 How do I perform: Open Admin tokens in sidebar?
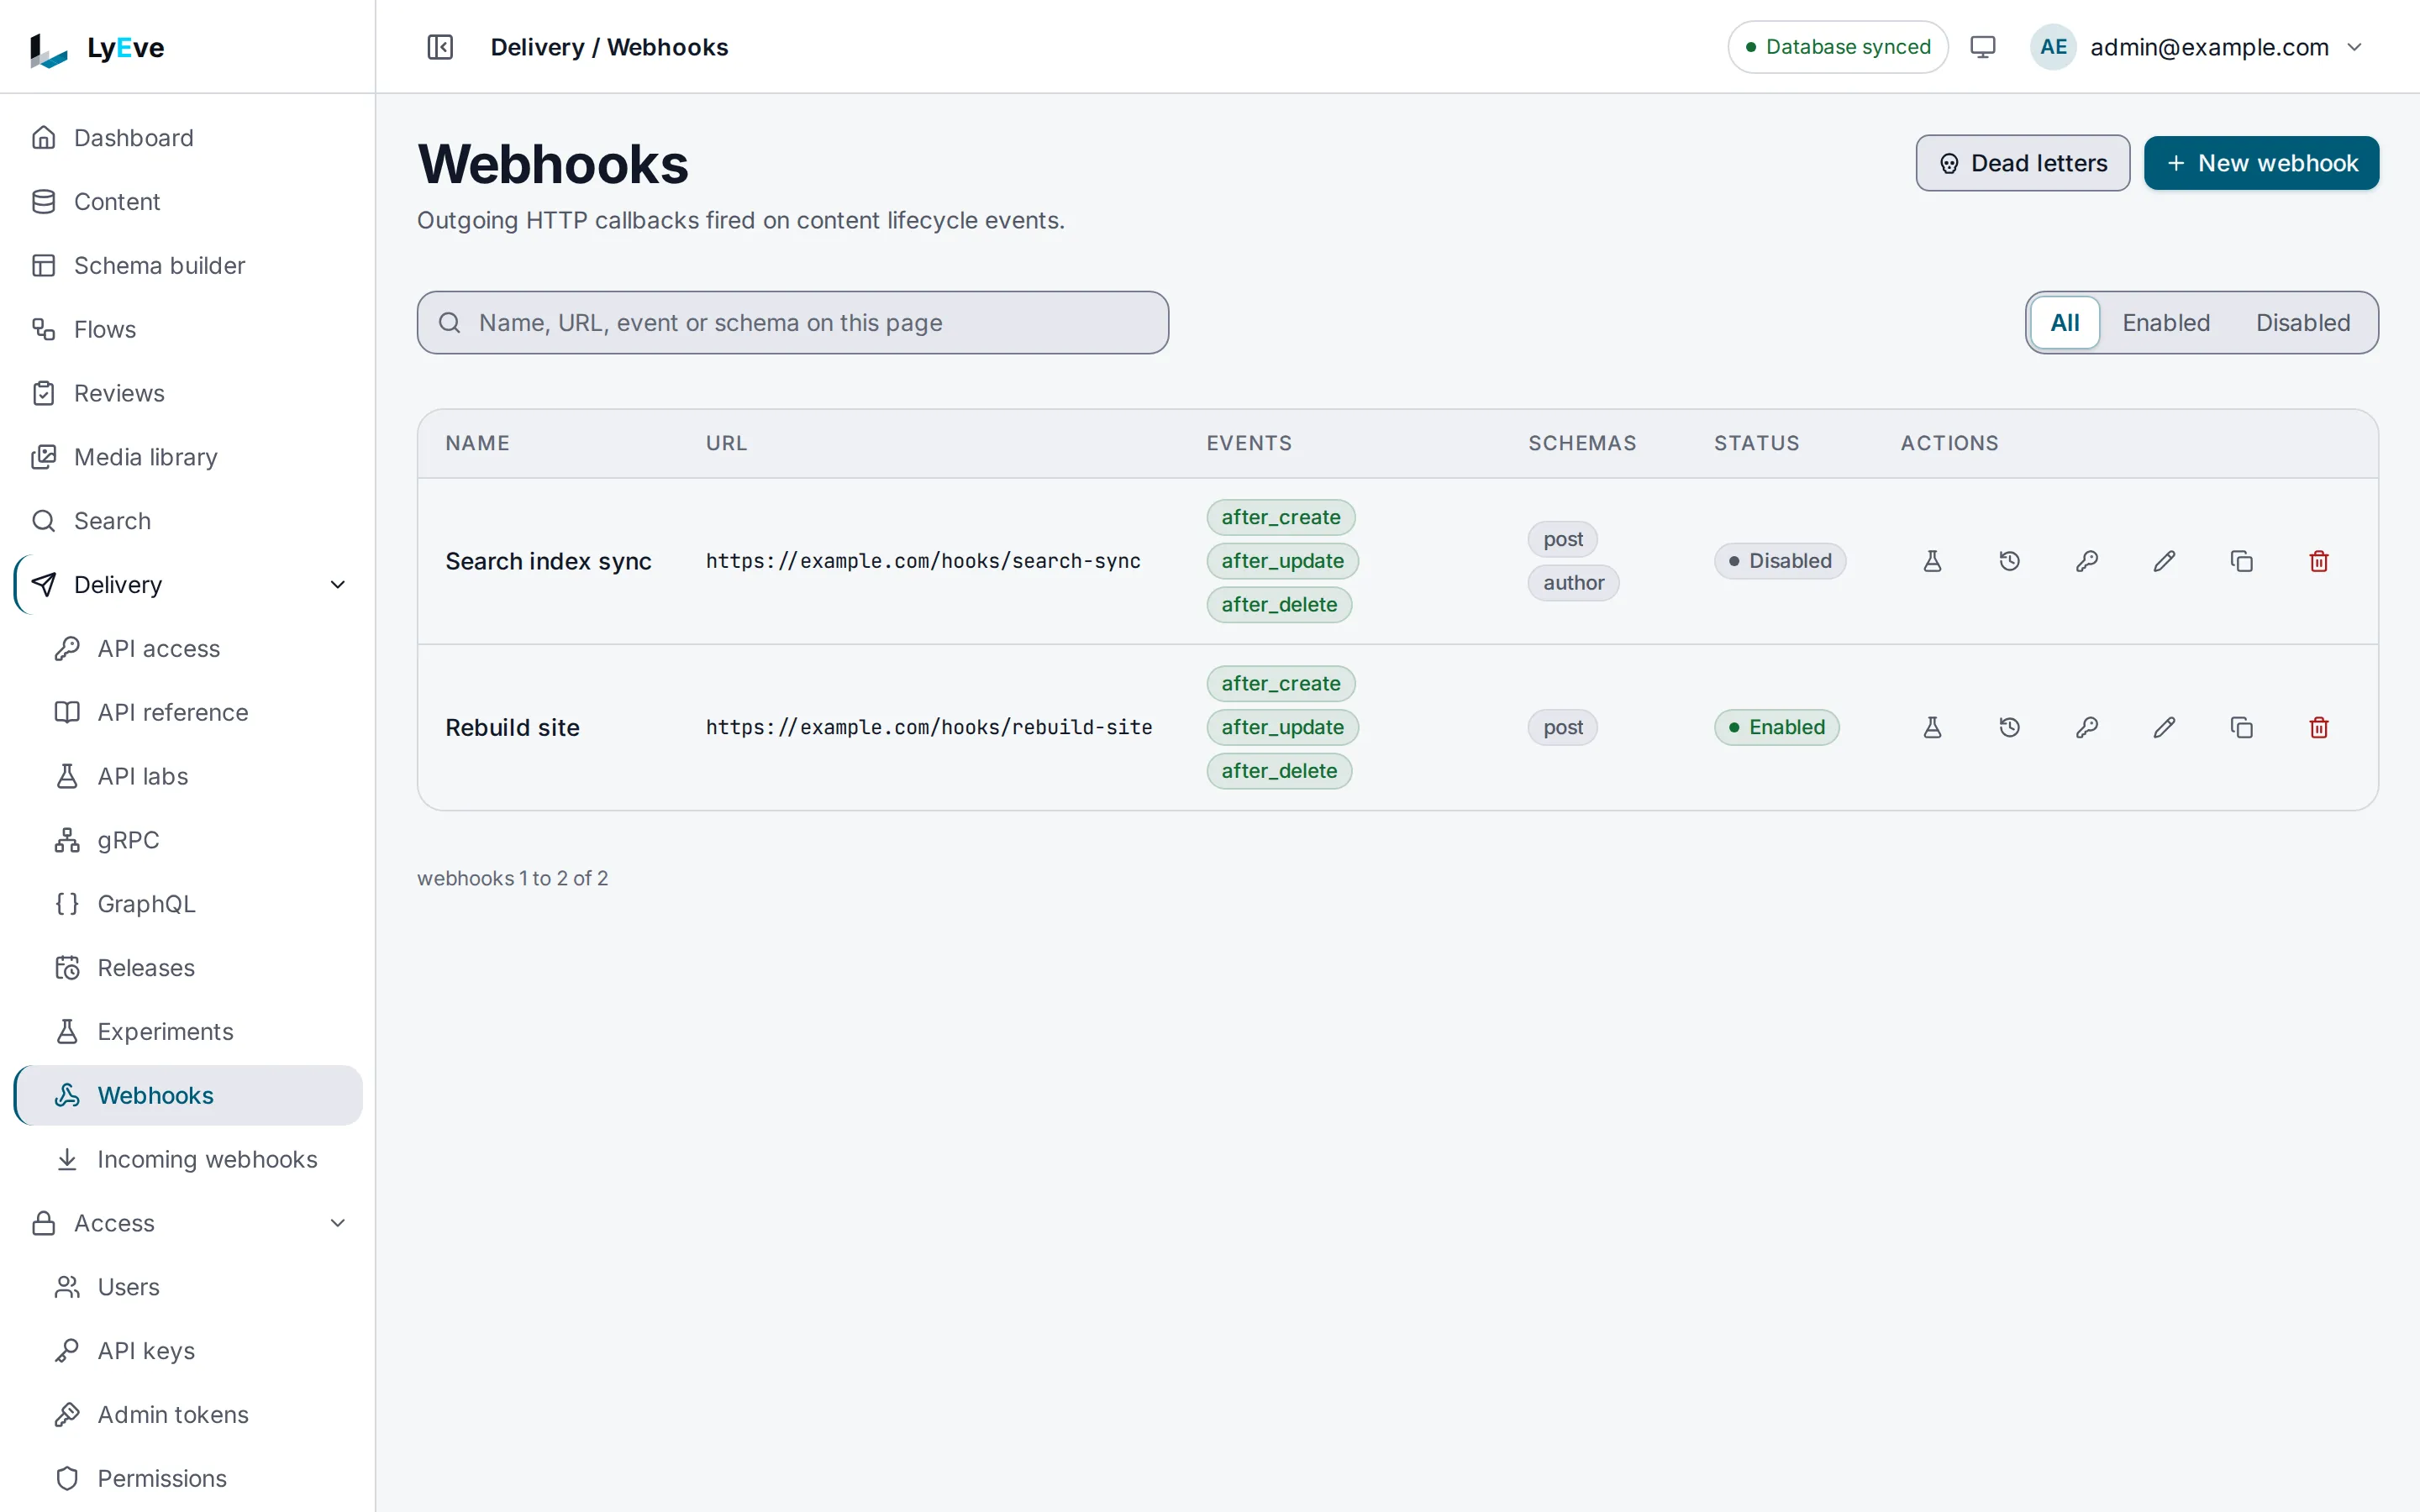[188, 1415]
